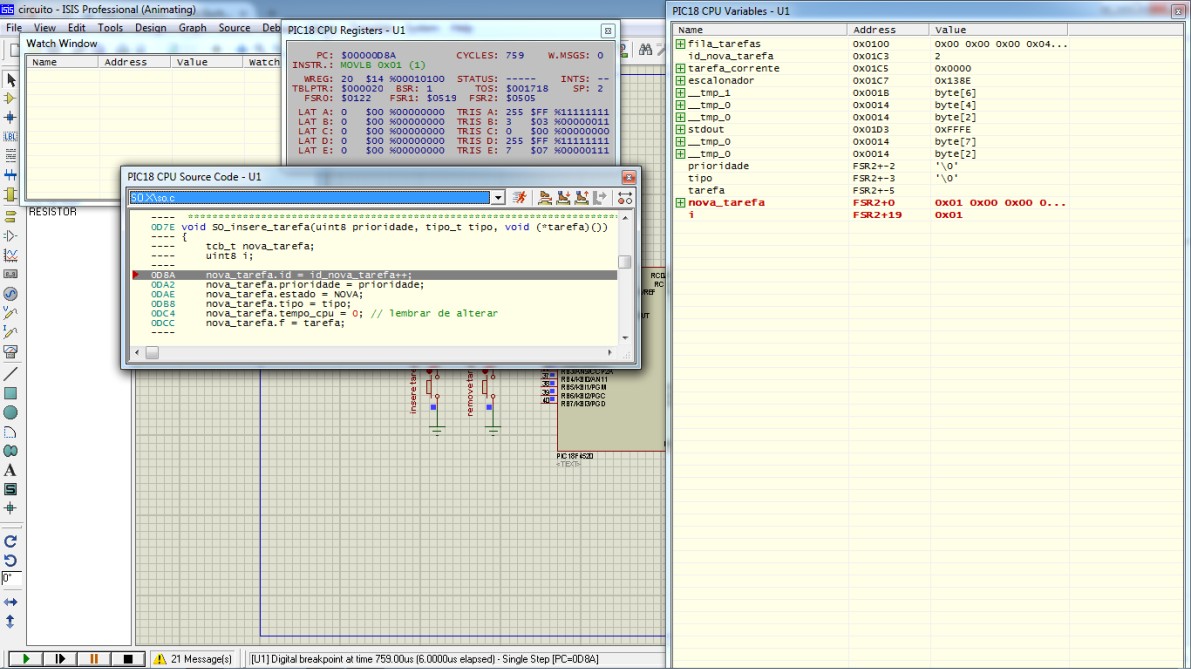Expand the nova_tarefa variable node
Image resolution: width=1191 pixels, height=669 pixels.
[x=681, y=203]
